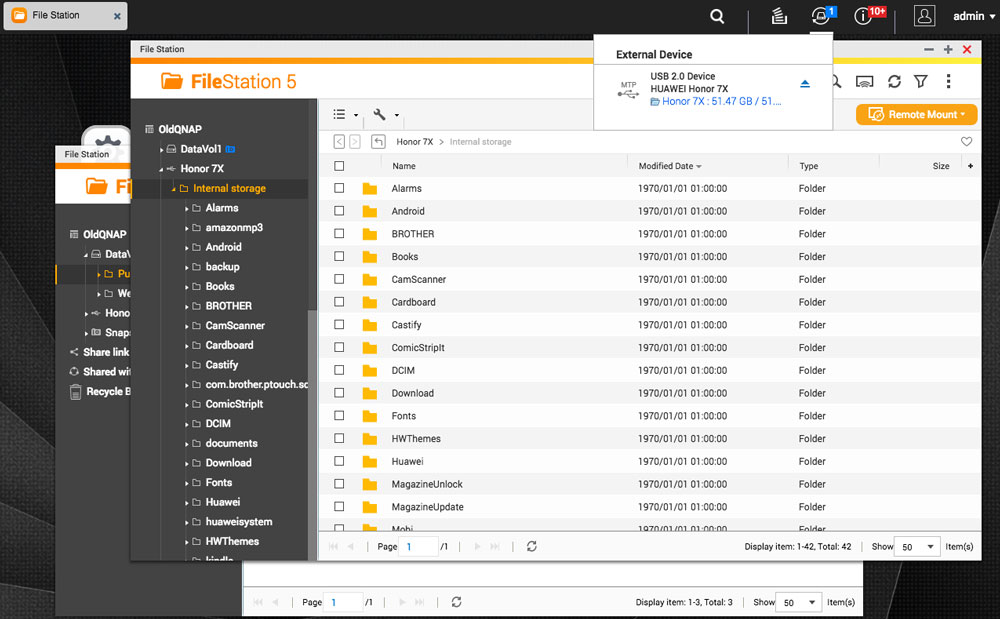This screenshot has height=619, width=1000.
Task: Switch to the File Station taskbar tab
Action: pyautogui.click(x=65, y=16)
